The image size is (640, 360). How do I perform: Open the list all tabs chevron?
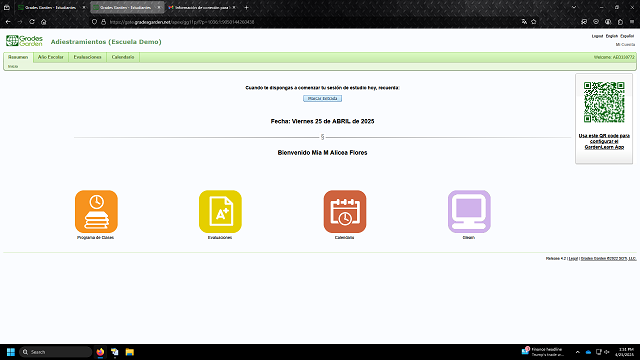[574, 7]
